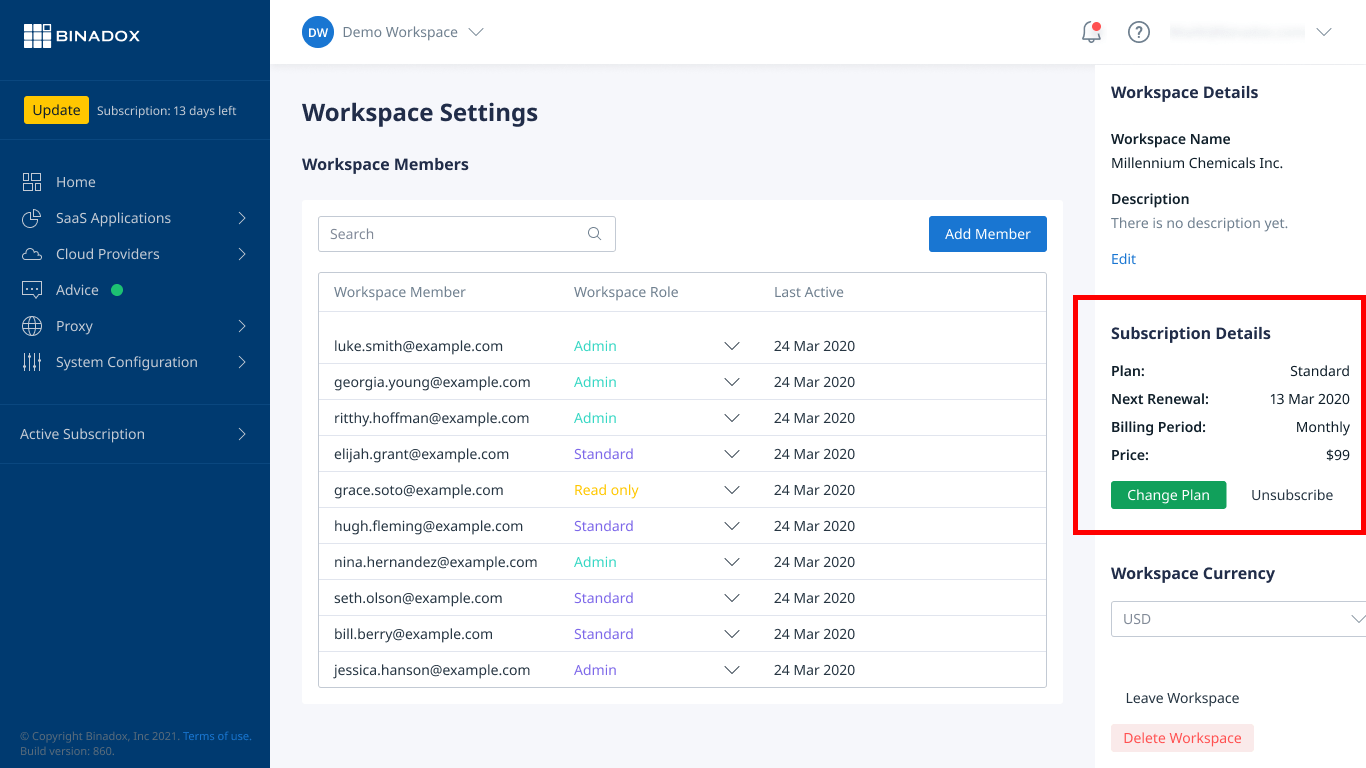Image resolution: width=1366 pixels, height=768 pixels.
Task: Expand Cloud Providers submenu arrow
Action: (x=242, y=254)
